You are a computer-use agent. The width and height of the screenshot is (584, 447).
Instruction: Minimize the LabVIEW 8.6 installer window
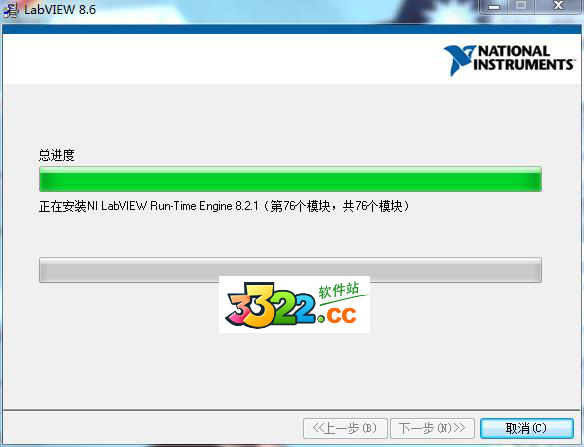click(494, 6)
